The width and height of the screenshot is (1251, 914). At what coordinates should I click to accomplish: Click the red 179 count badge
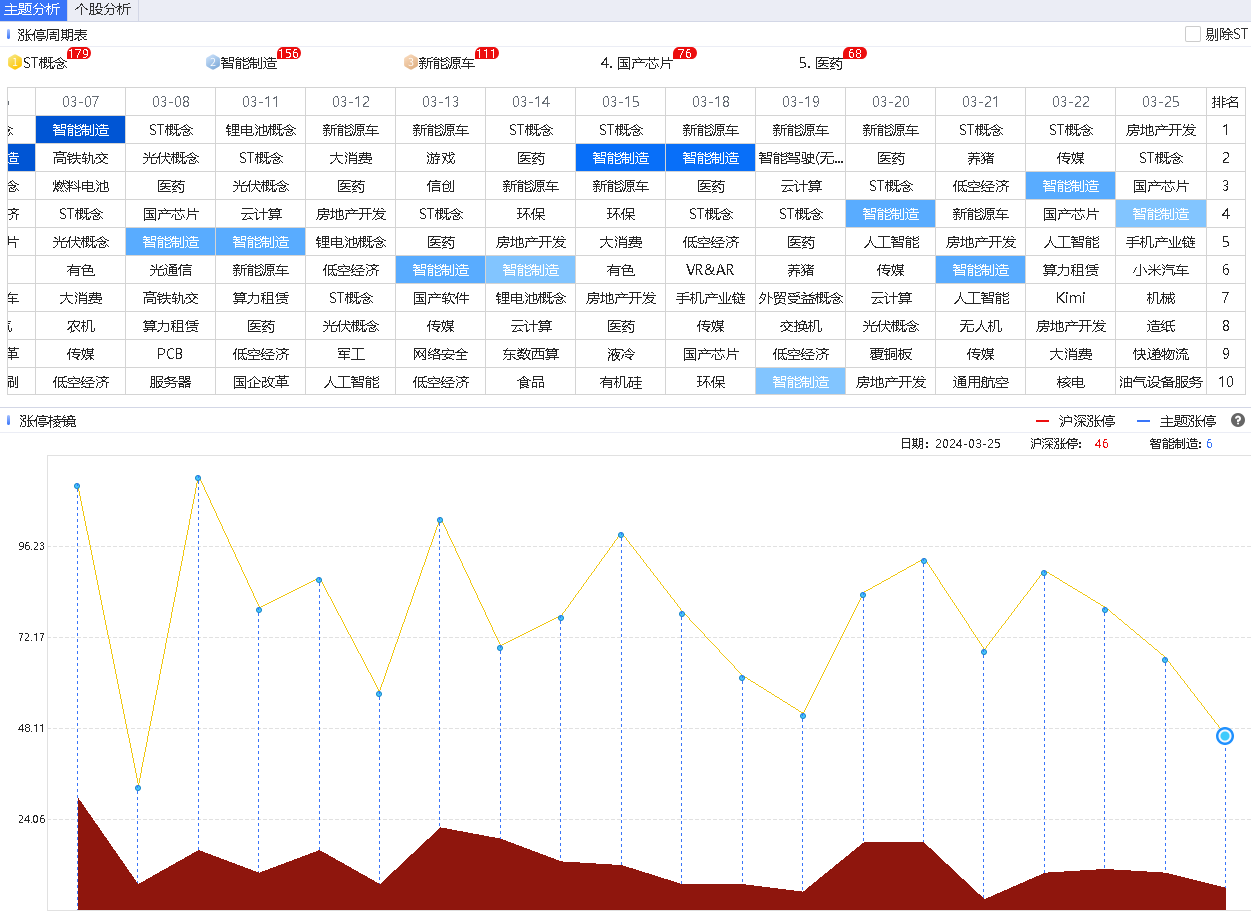point(78,53)
